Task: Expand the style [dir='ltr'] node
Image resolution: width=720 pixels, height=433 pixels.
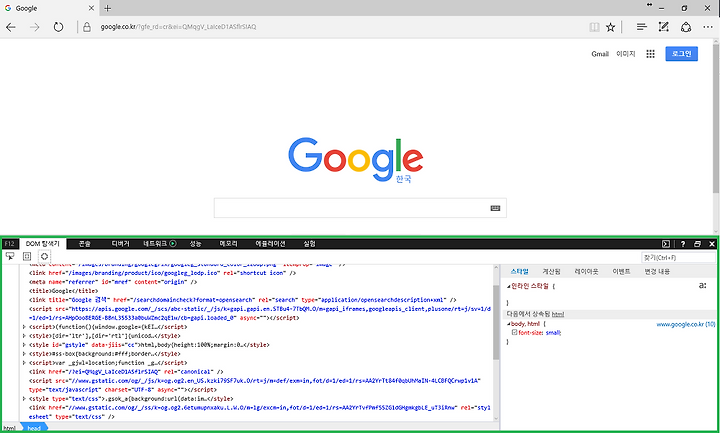Action: pos(24,336)
